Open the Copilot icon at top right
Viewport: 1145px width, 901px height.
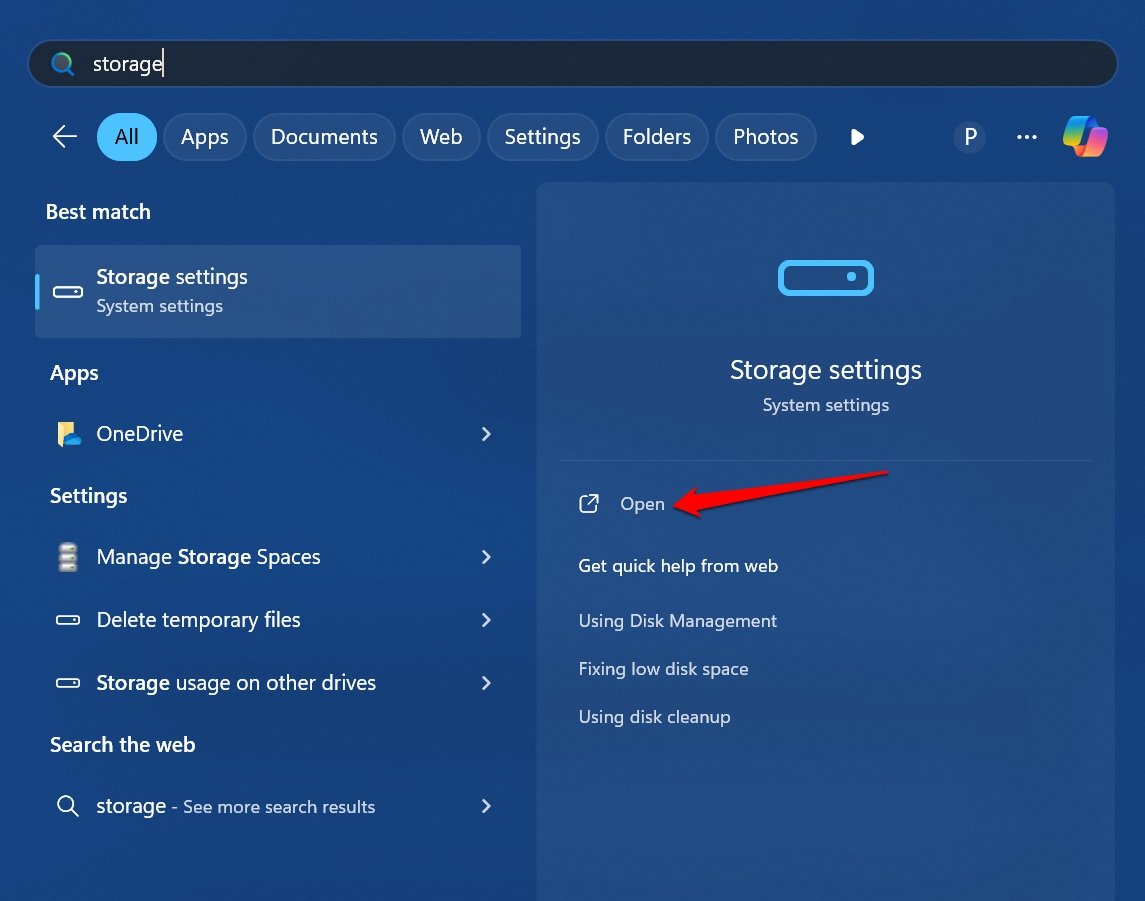[1085, 137]
